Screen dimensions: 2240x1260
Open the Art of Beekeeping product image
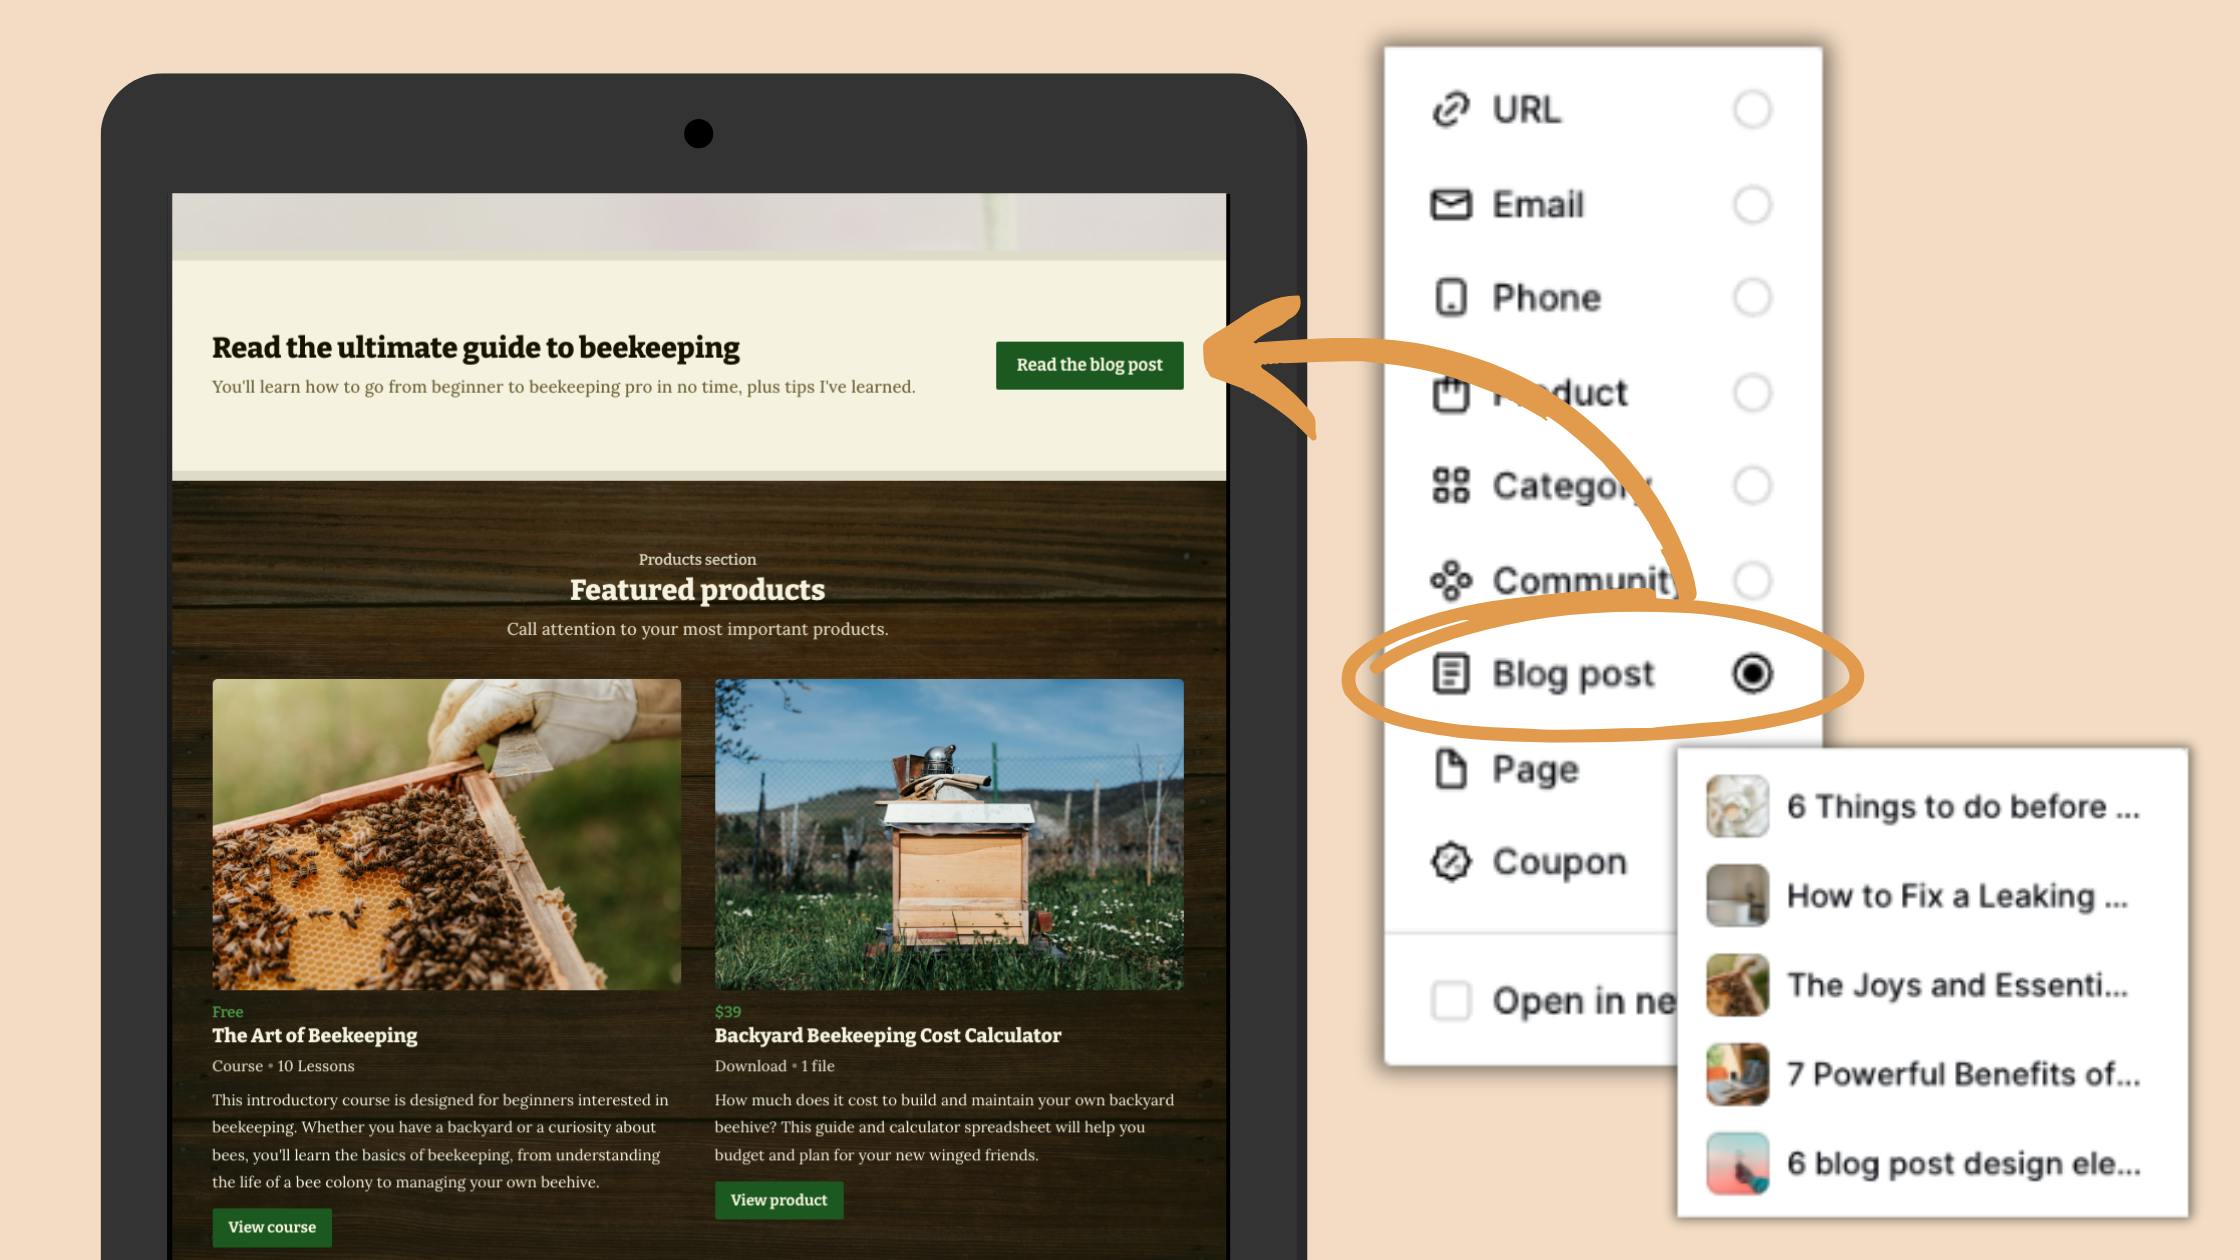tap(446, 834)
